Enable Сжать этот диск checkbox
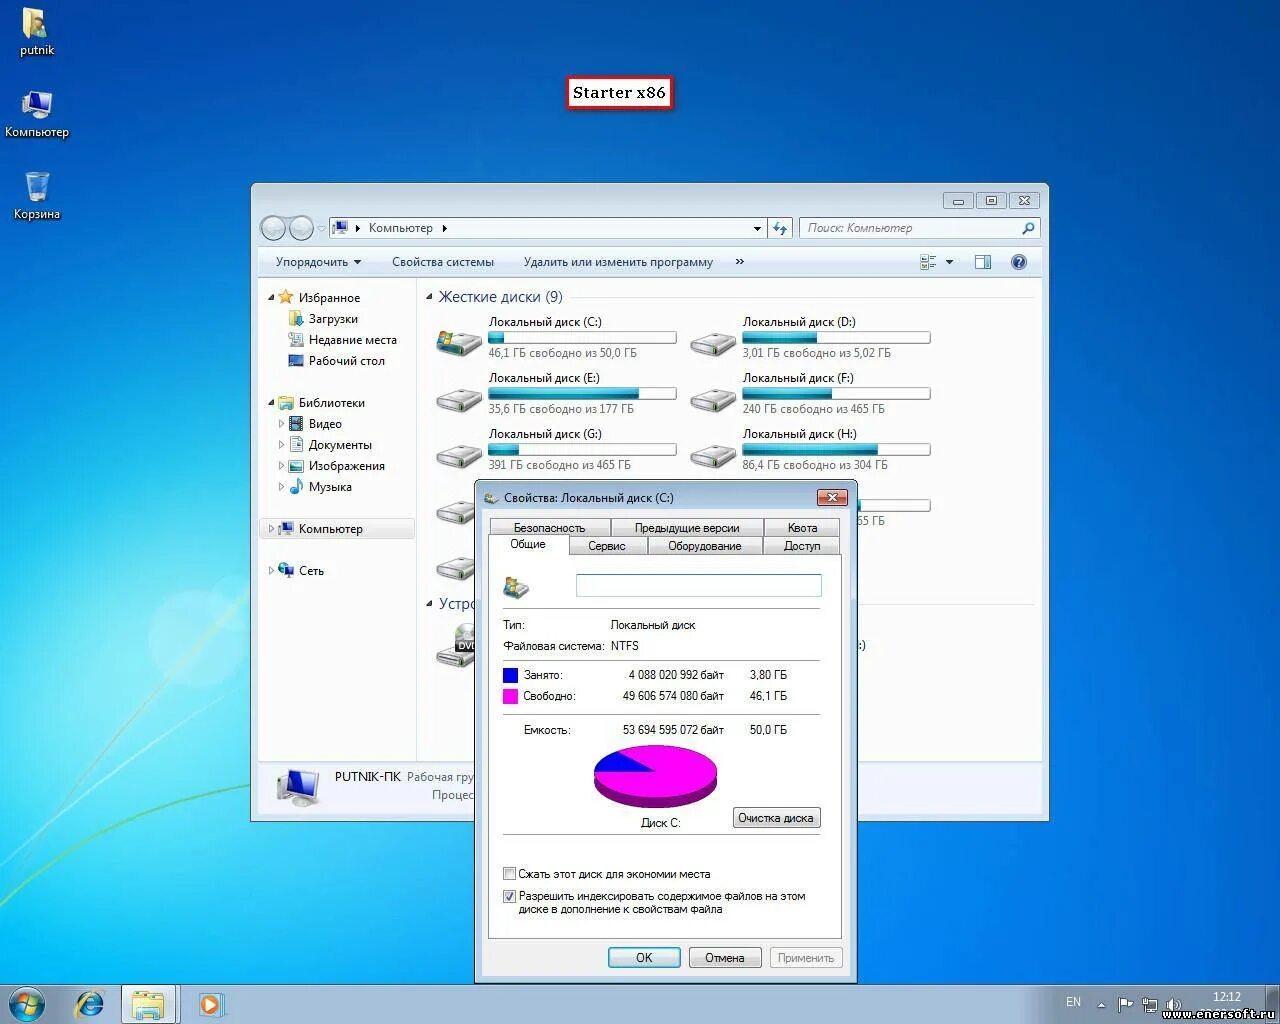 point(509,874)
